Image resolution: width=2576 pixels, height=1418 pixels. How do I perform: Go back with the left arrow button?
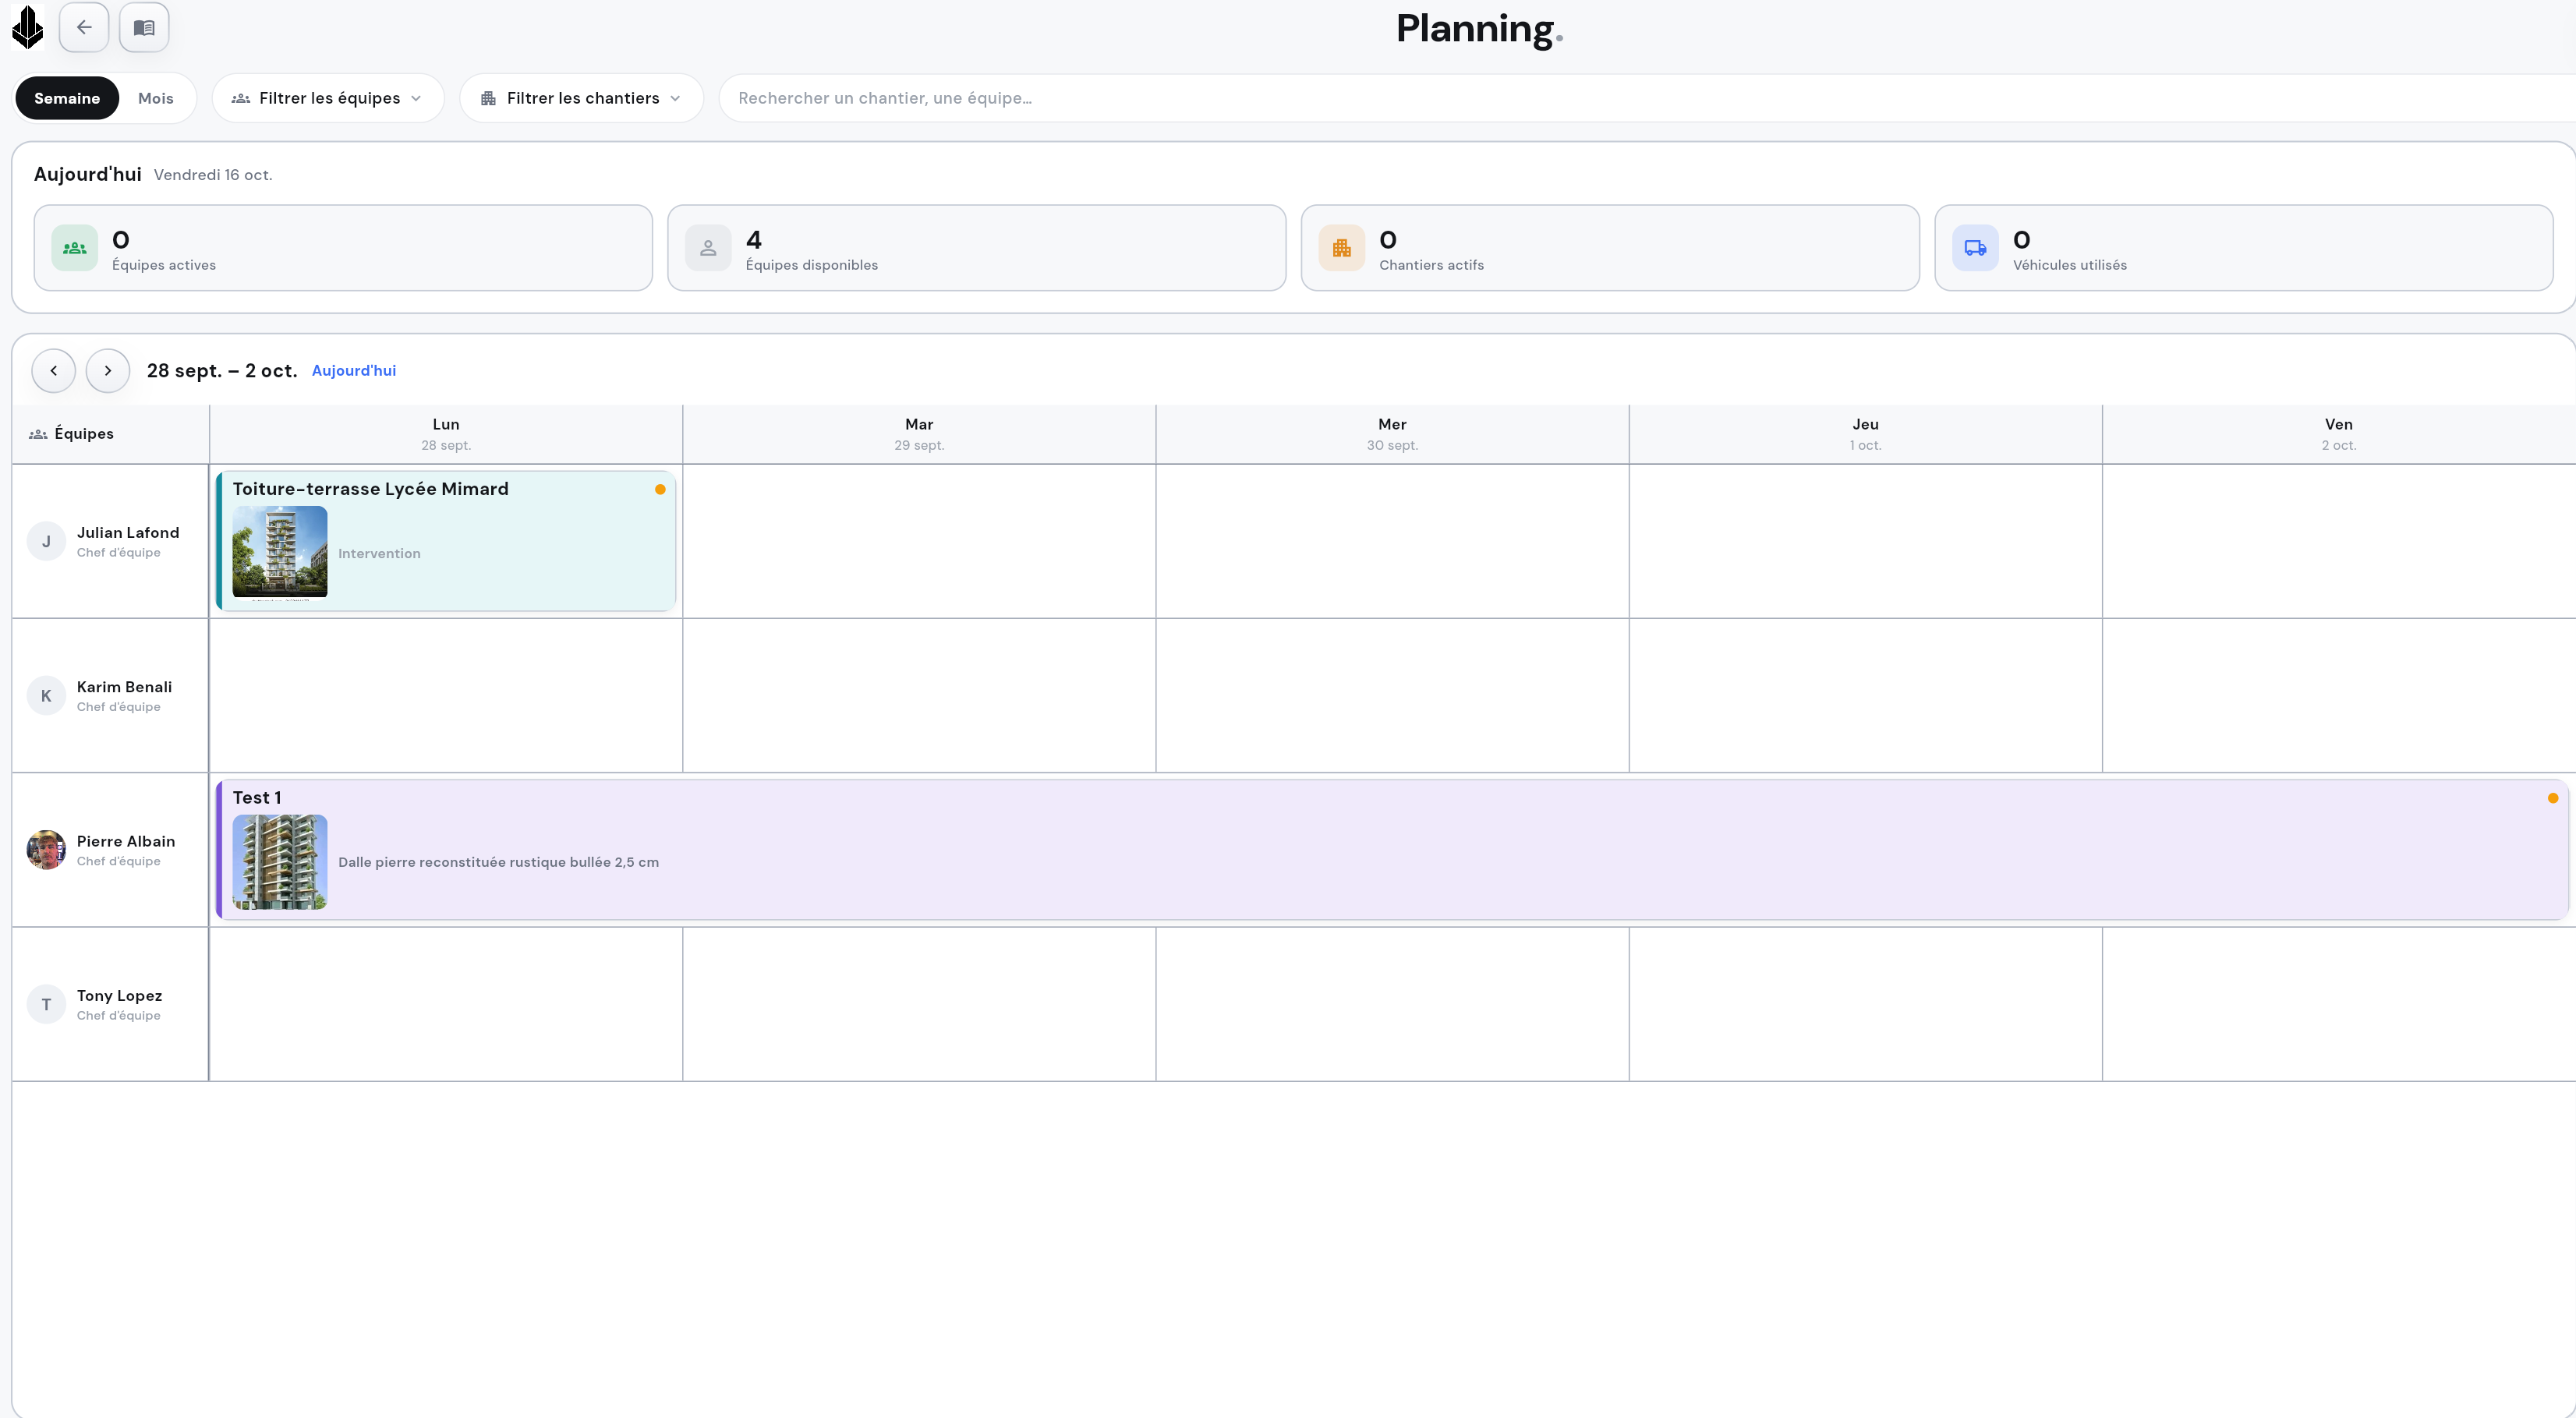84,27
